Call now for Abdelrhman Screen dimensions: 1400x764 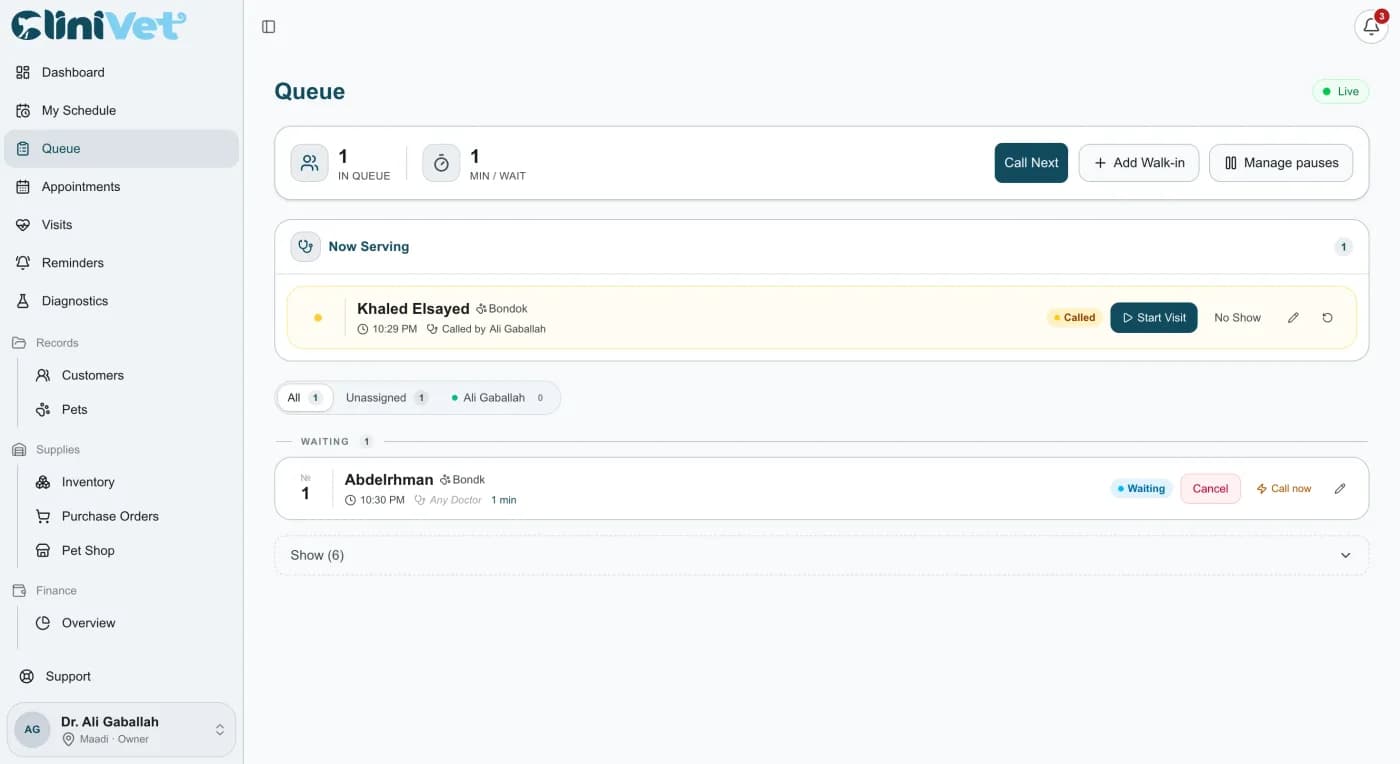[1284, 489]
